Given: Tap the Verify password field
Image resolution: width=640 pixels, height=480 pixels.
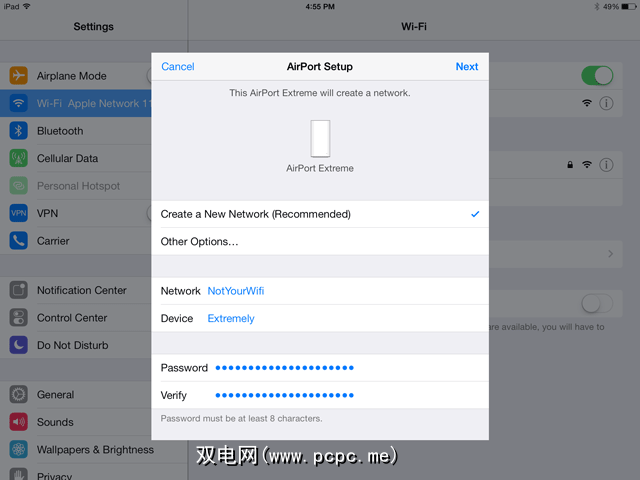Looking at the screenshot, I should [x=320, y=395].
